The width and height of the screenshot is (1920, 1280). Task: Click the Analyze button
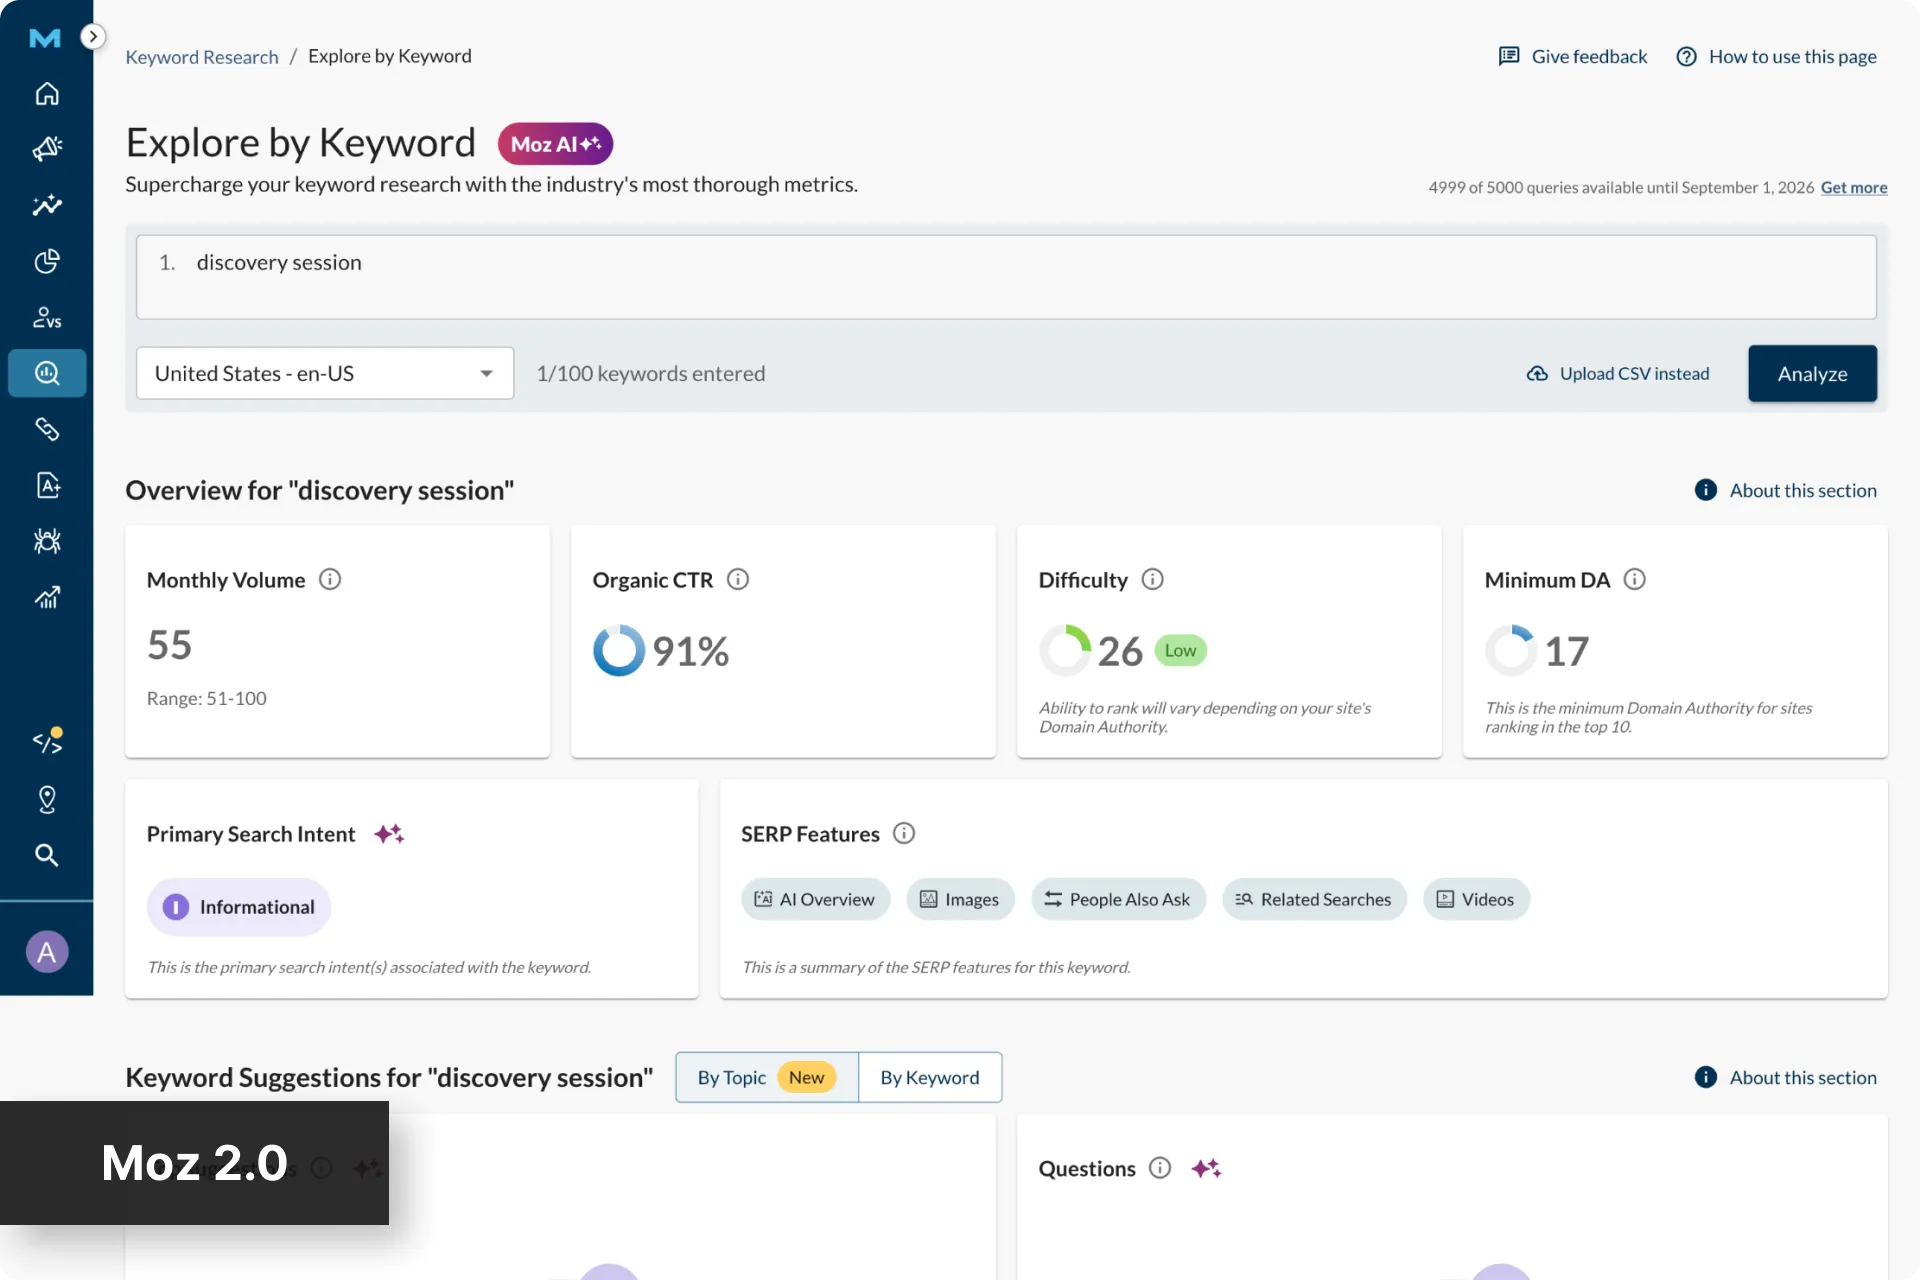1812,374
